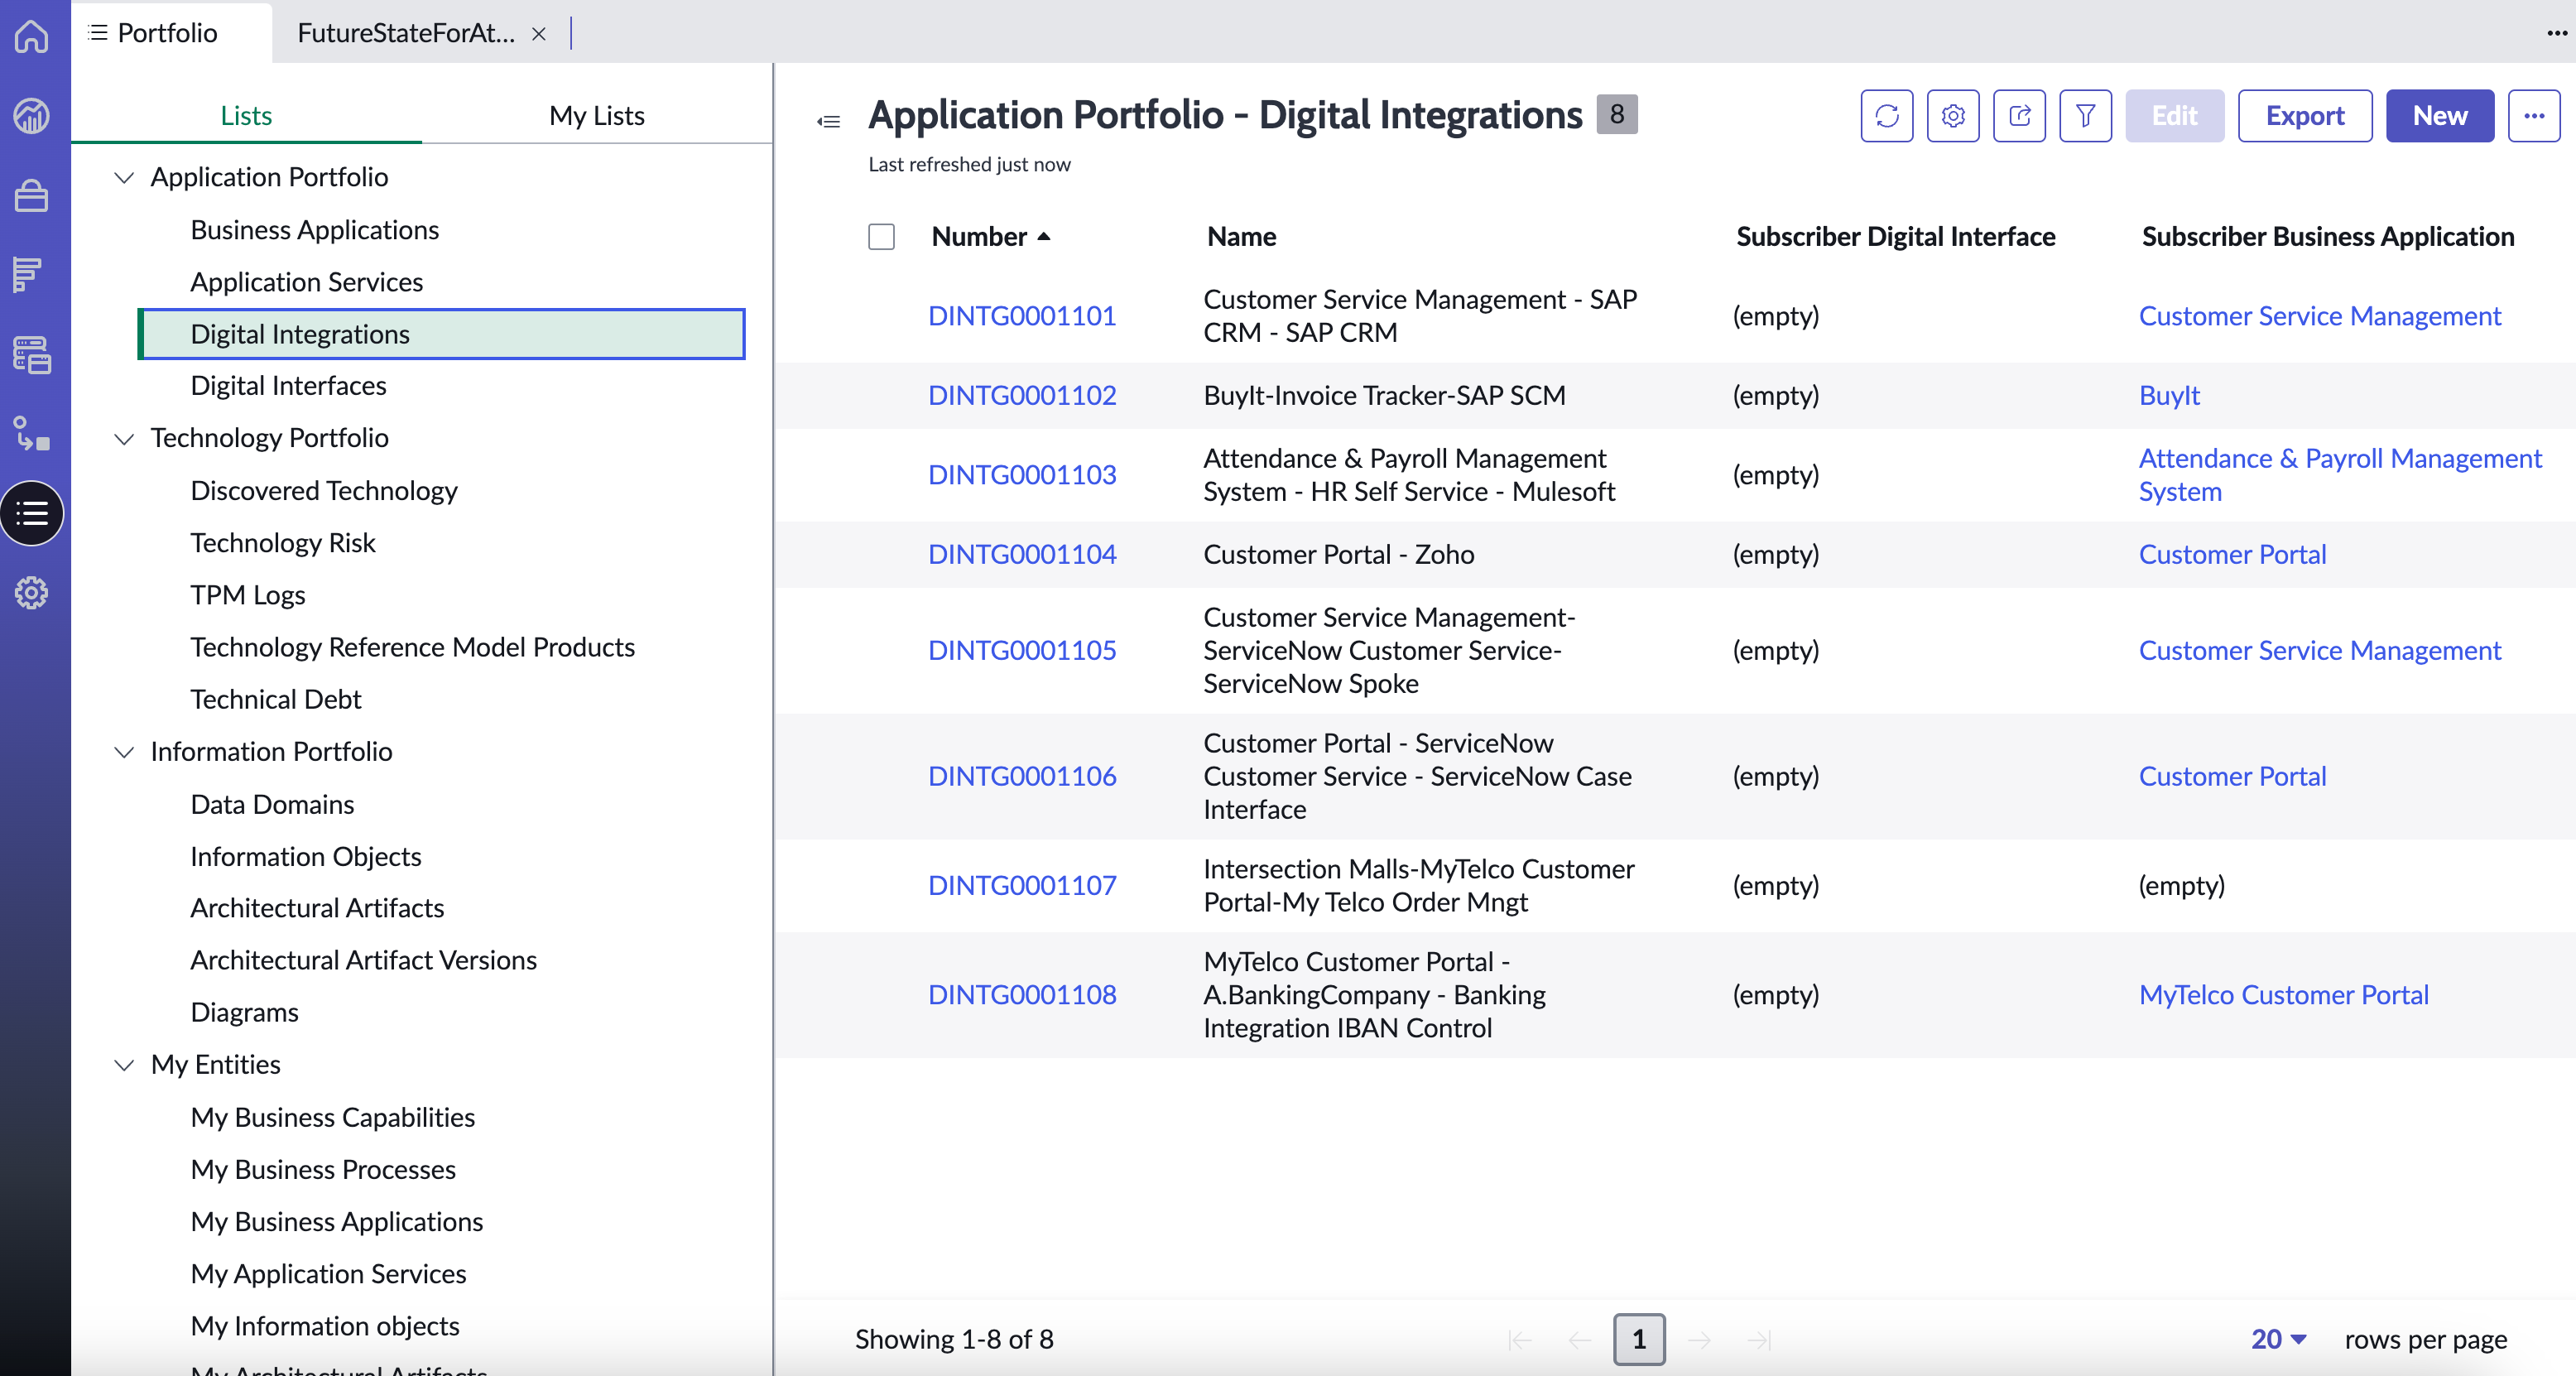2576x1376 pixels.
Task: Toggle the select-all rows checkbox
Action: point(881,237)
